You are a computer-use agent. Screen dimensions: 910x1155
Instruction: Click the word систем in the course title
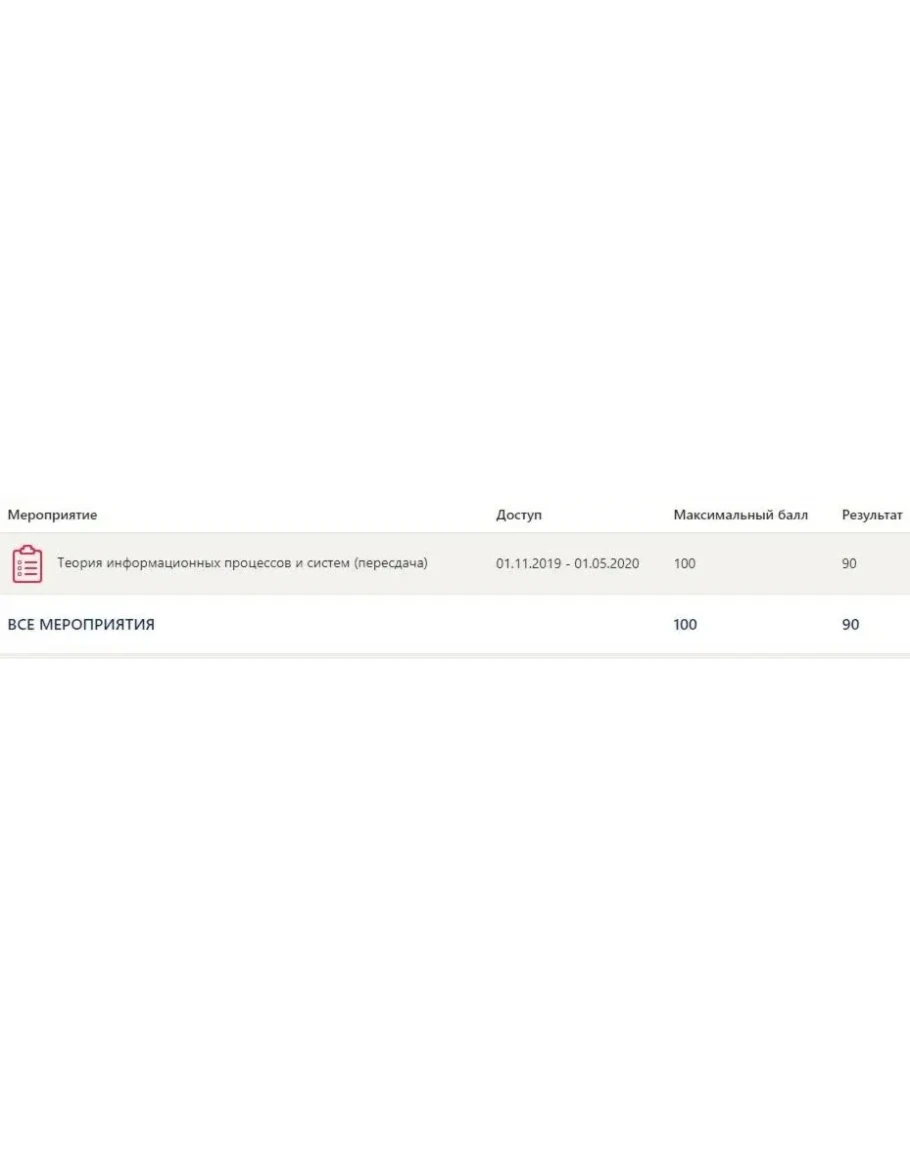(328, 563)
